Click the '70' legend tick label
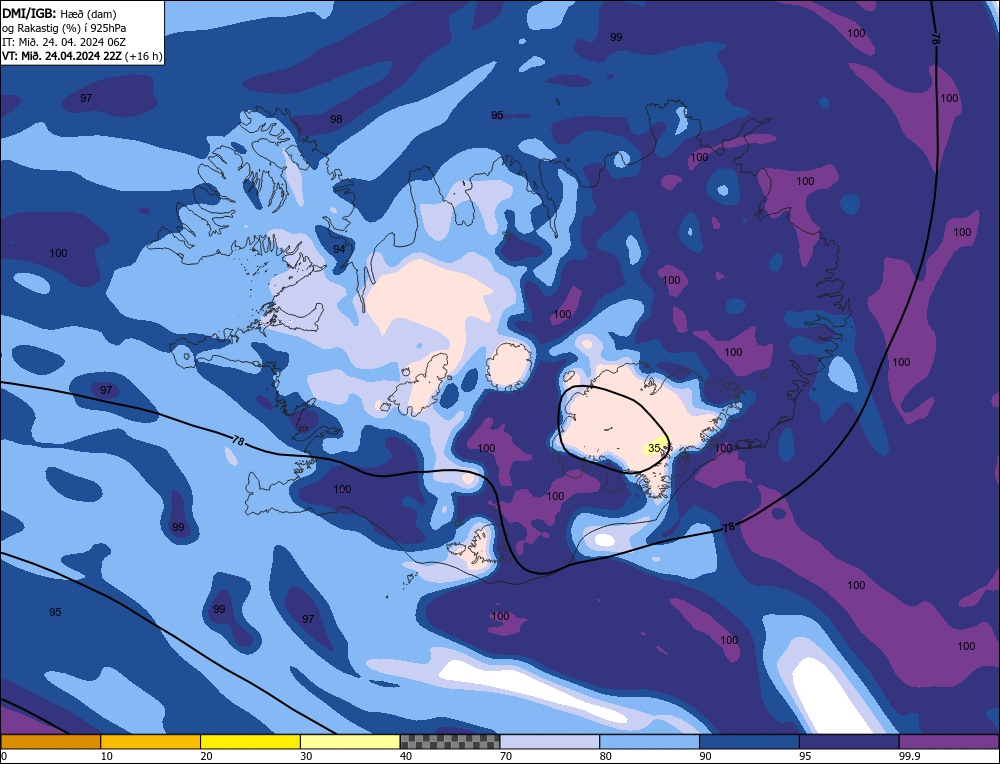Viewport: 1000px width, 764px height. click(x=506, y=756)
